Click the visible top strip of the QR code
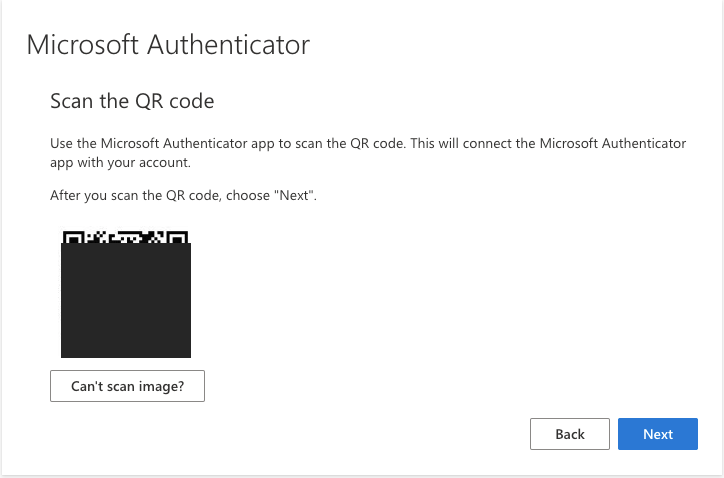Viewport: 724px width, 478px height. 125,237
